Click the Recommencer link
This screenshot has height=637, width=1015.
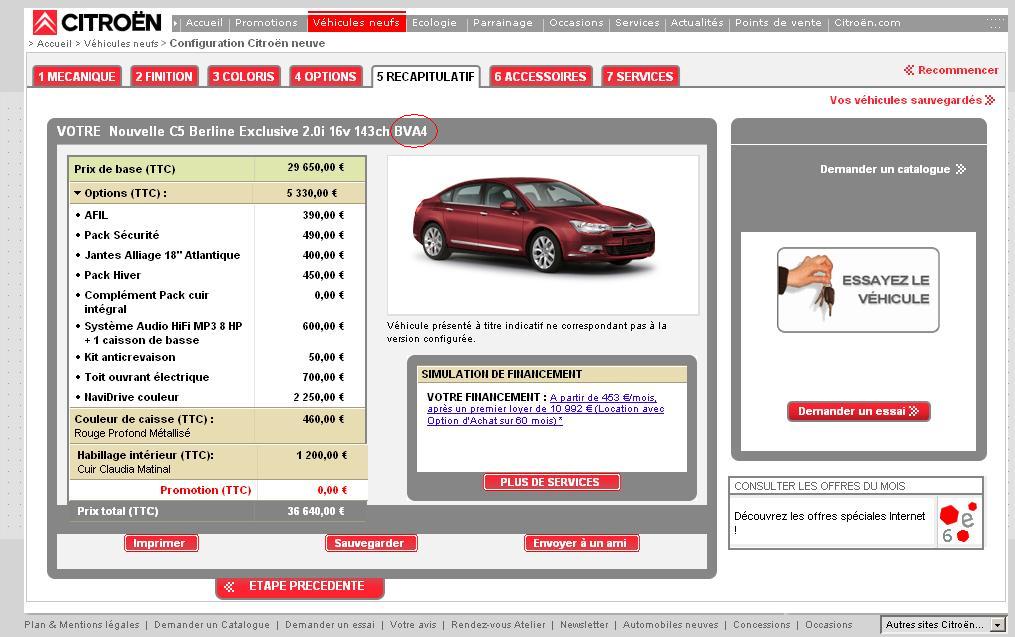(x=951, y=70)
